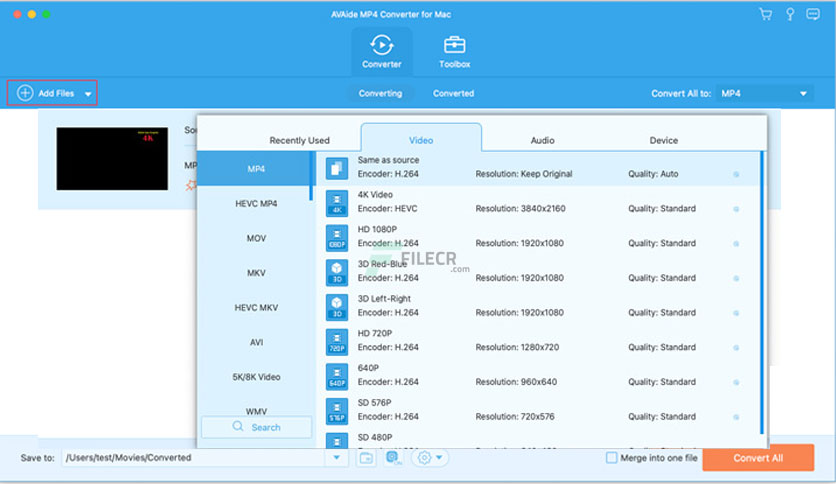The height and width of the screenshot is (484, 836).
Task: Open the Converted tab
Action: [453, 93]
